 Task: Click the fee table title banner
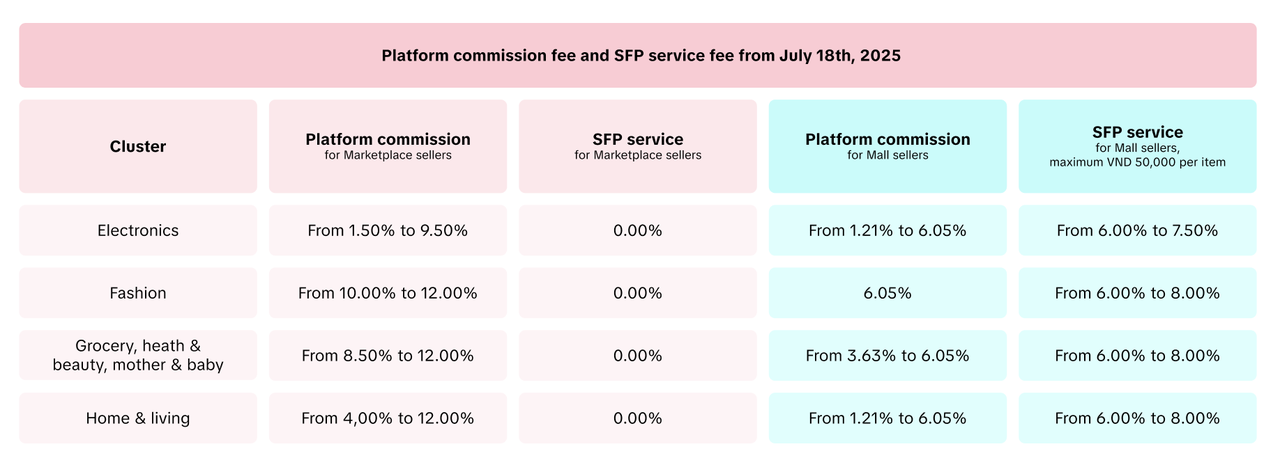coord(640,56)
